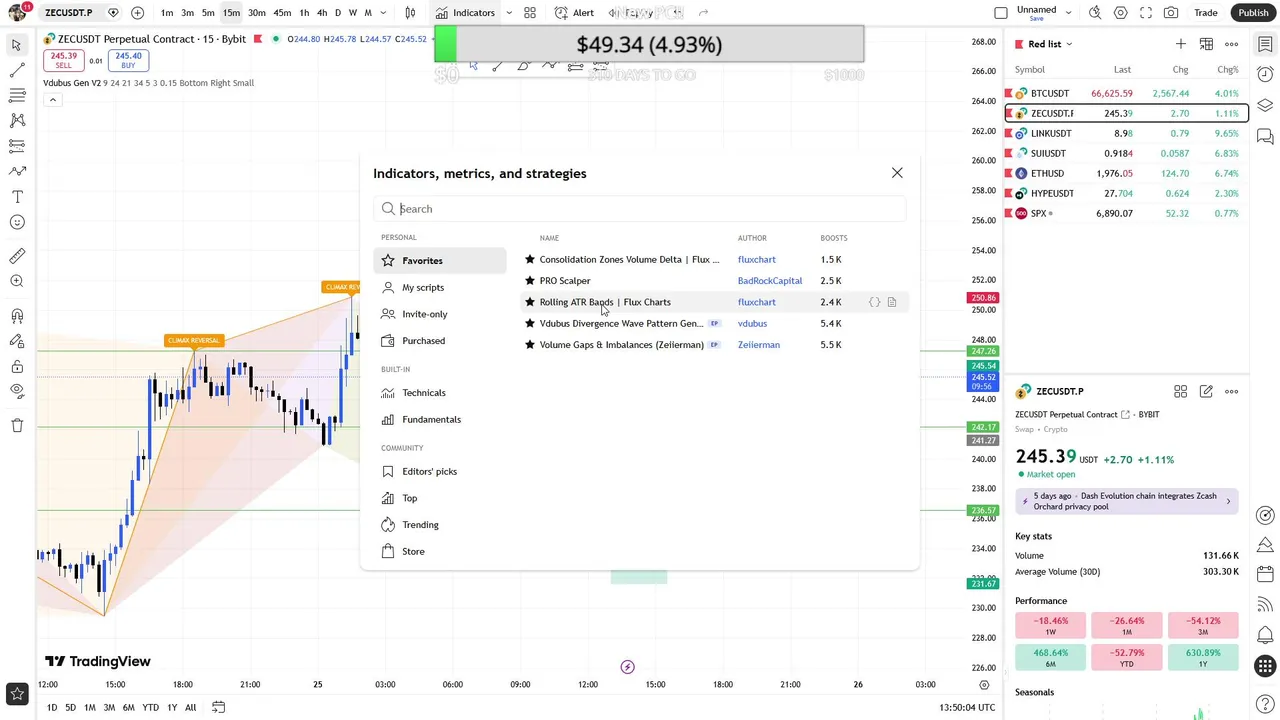
Task: Switch chart to 1m interval
Action: (167, 13)
